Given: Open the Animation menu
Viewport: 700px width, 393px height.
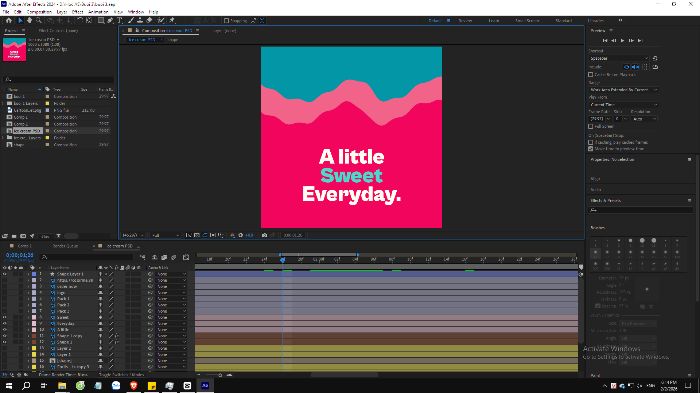Looking at the screenshot, I should click(98, 12).
